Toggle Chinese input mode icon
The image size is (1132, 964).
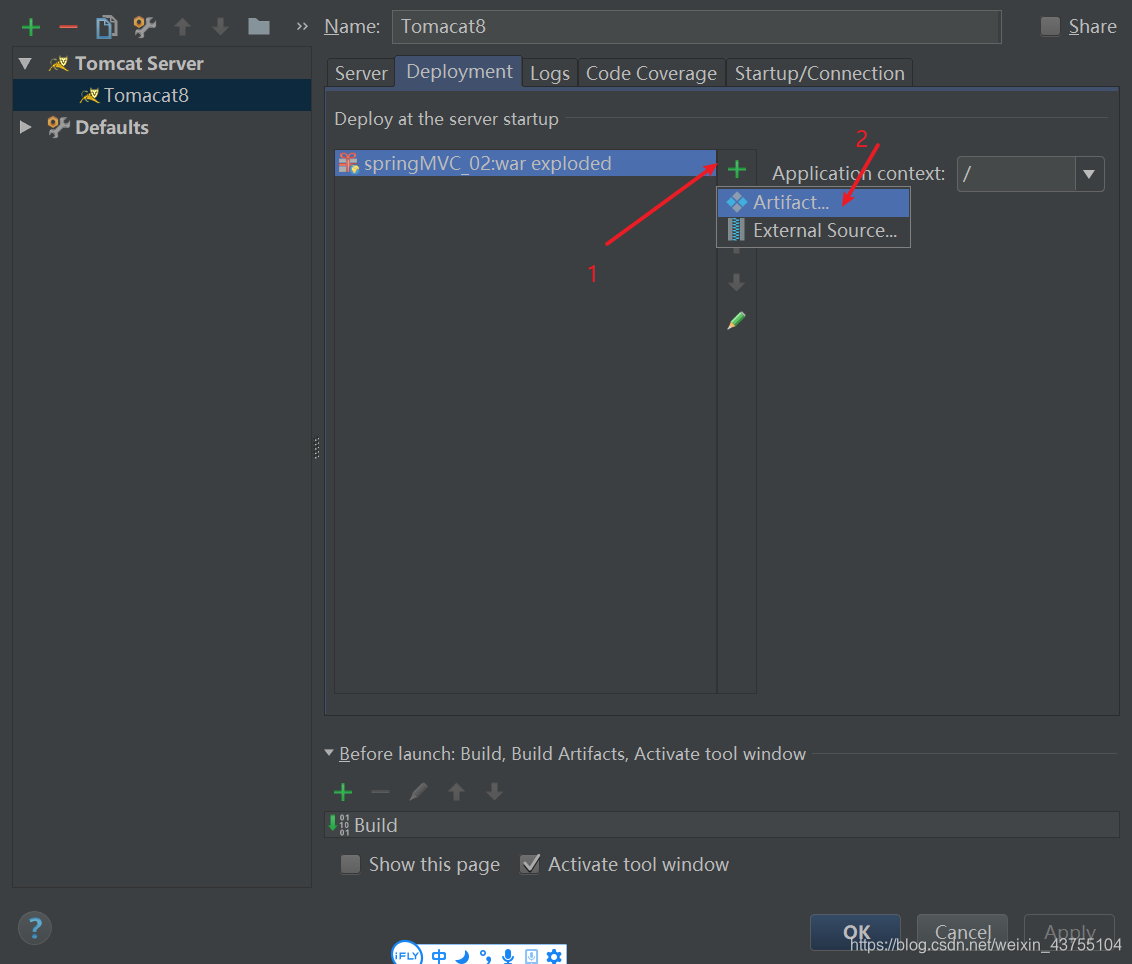tap(439, 956)
